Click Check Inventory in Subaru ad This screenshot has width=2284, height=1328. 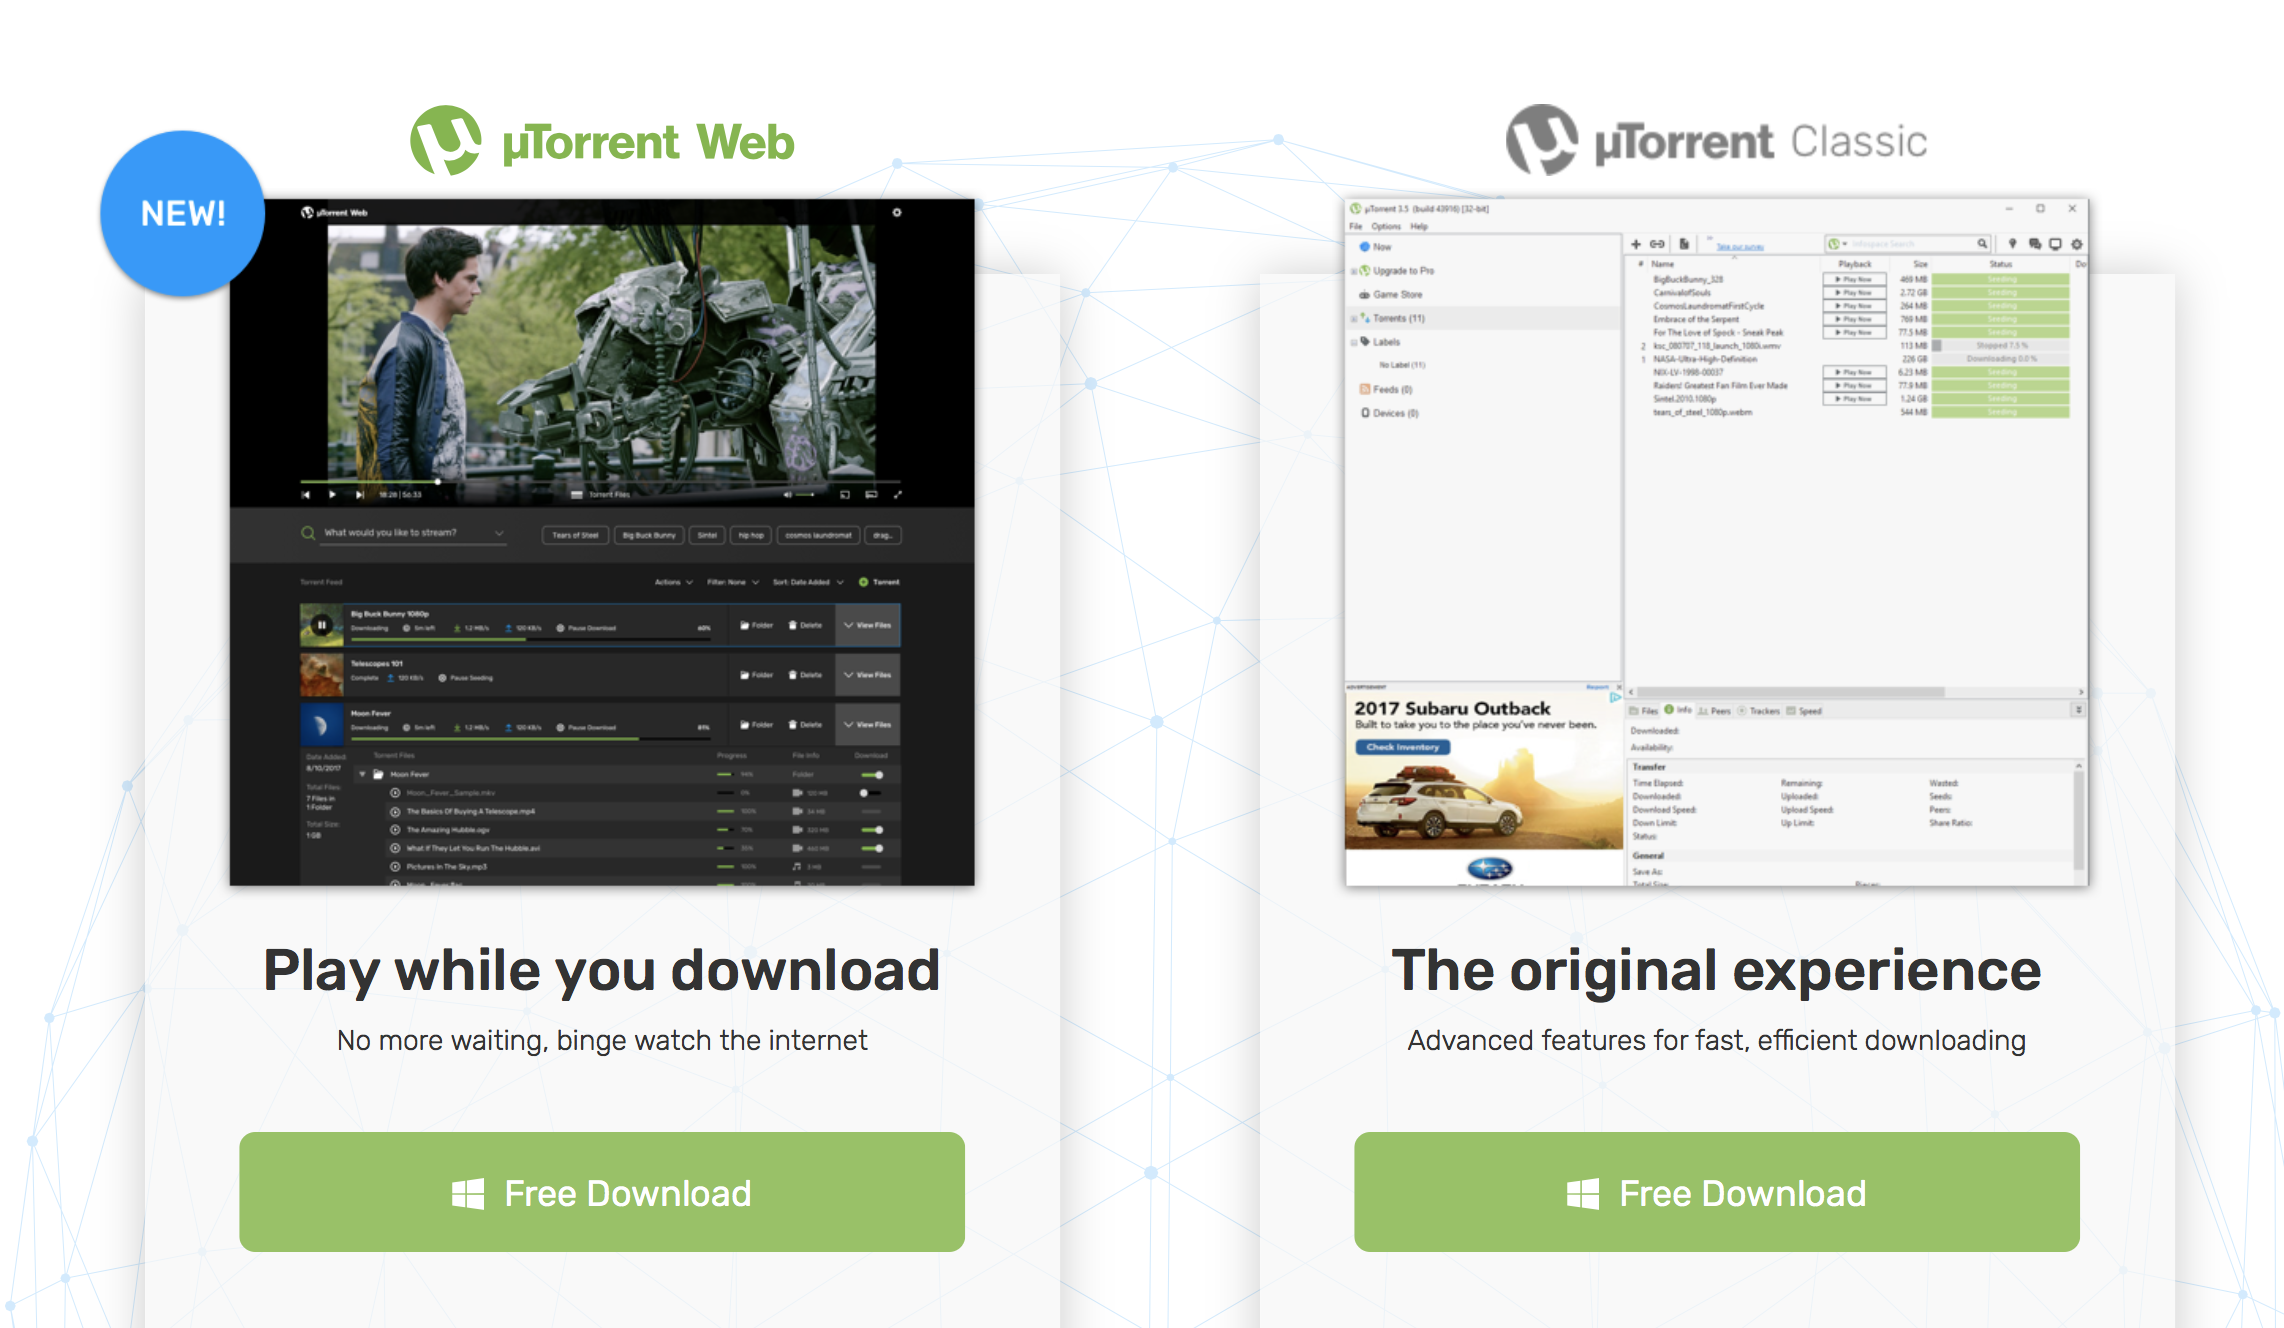[x=1402, y=747]
